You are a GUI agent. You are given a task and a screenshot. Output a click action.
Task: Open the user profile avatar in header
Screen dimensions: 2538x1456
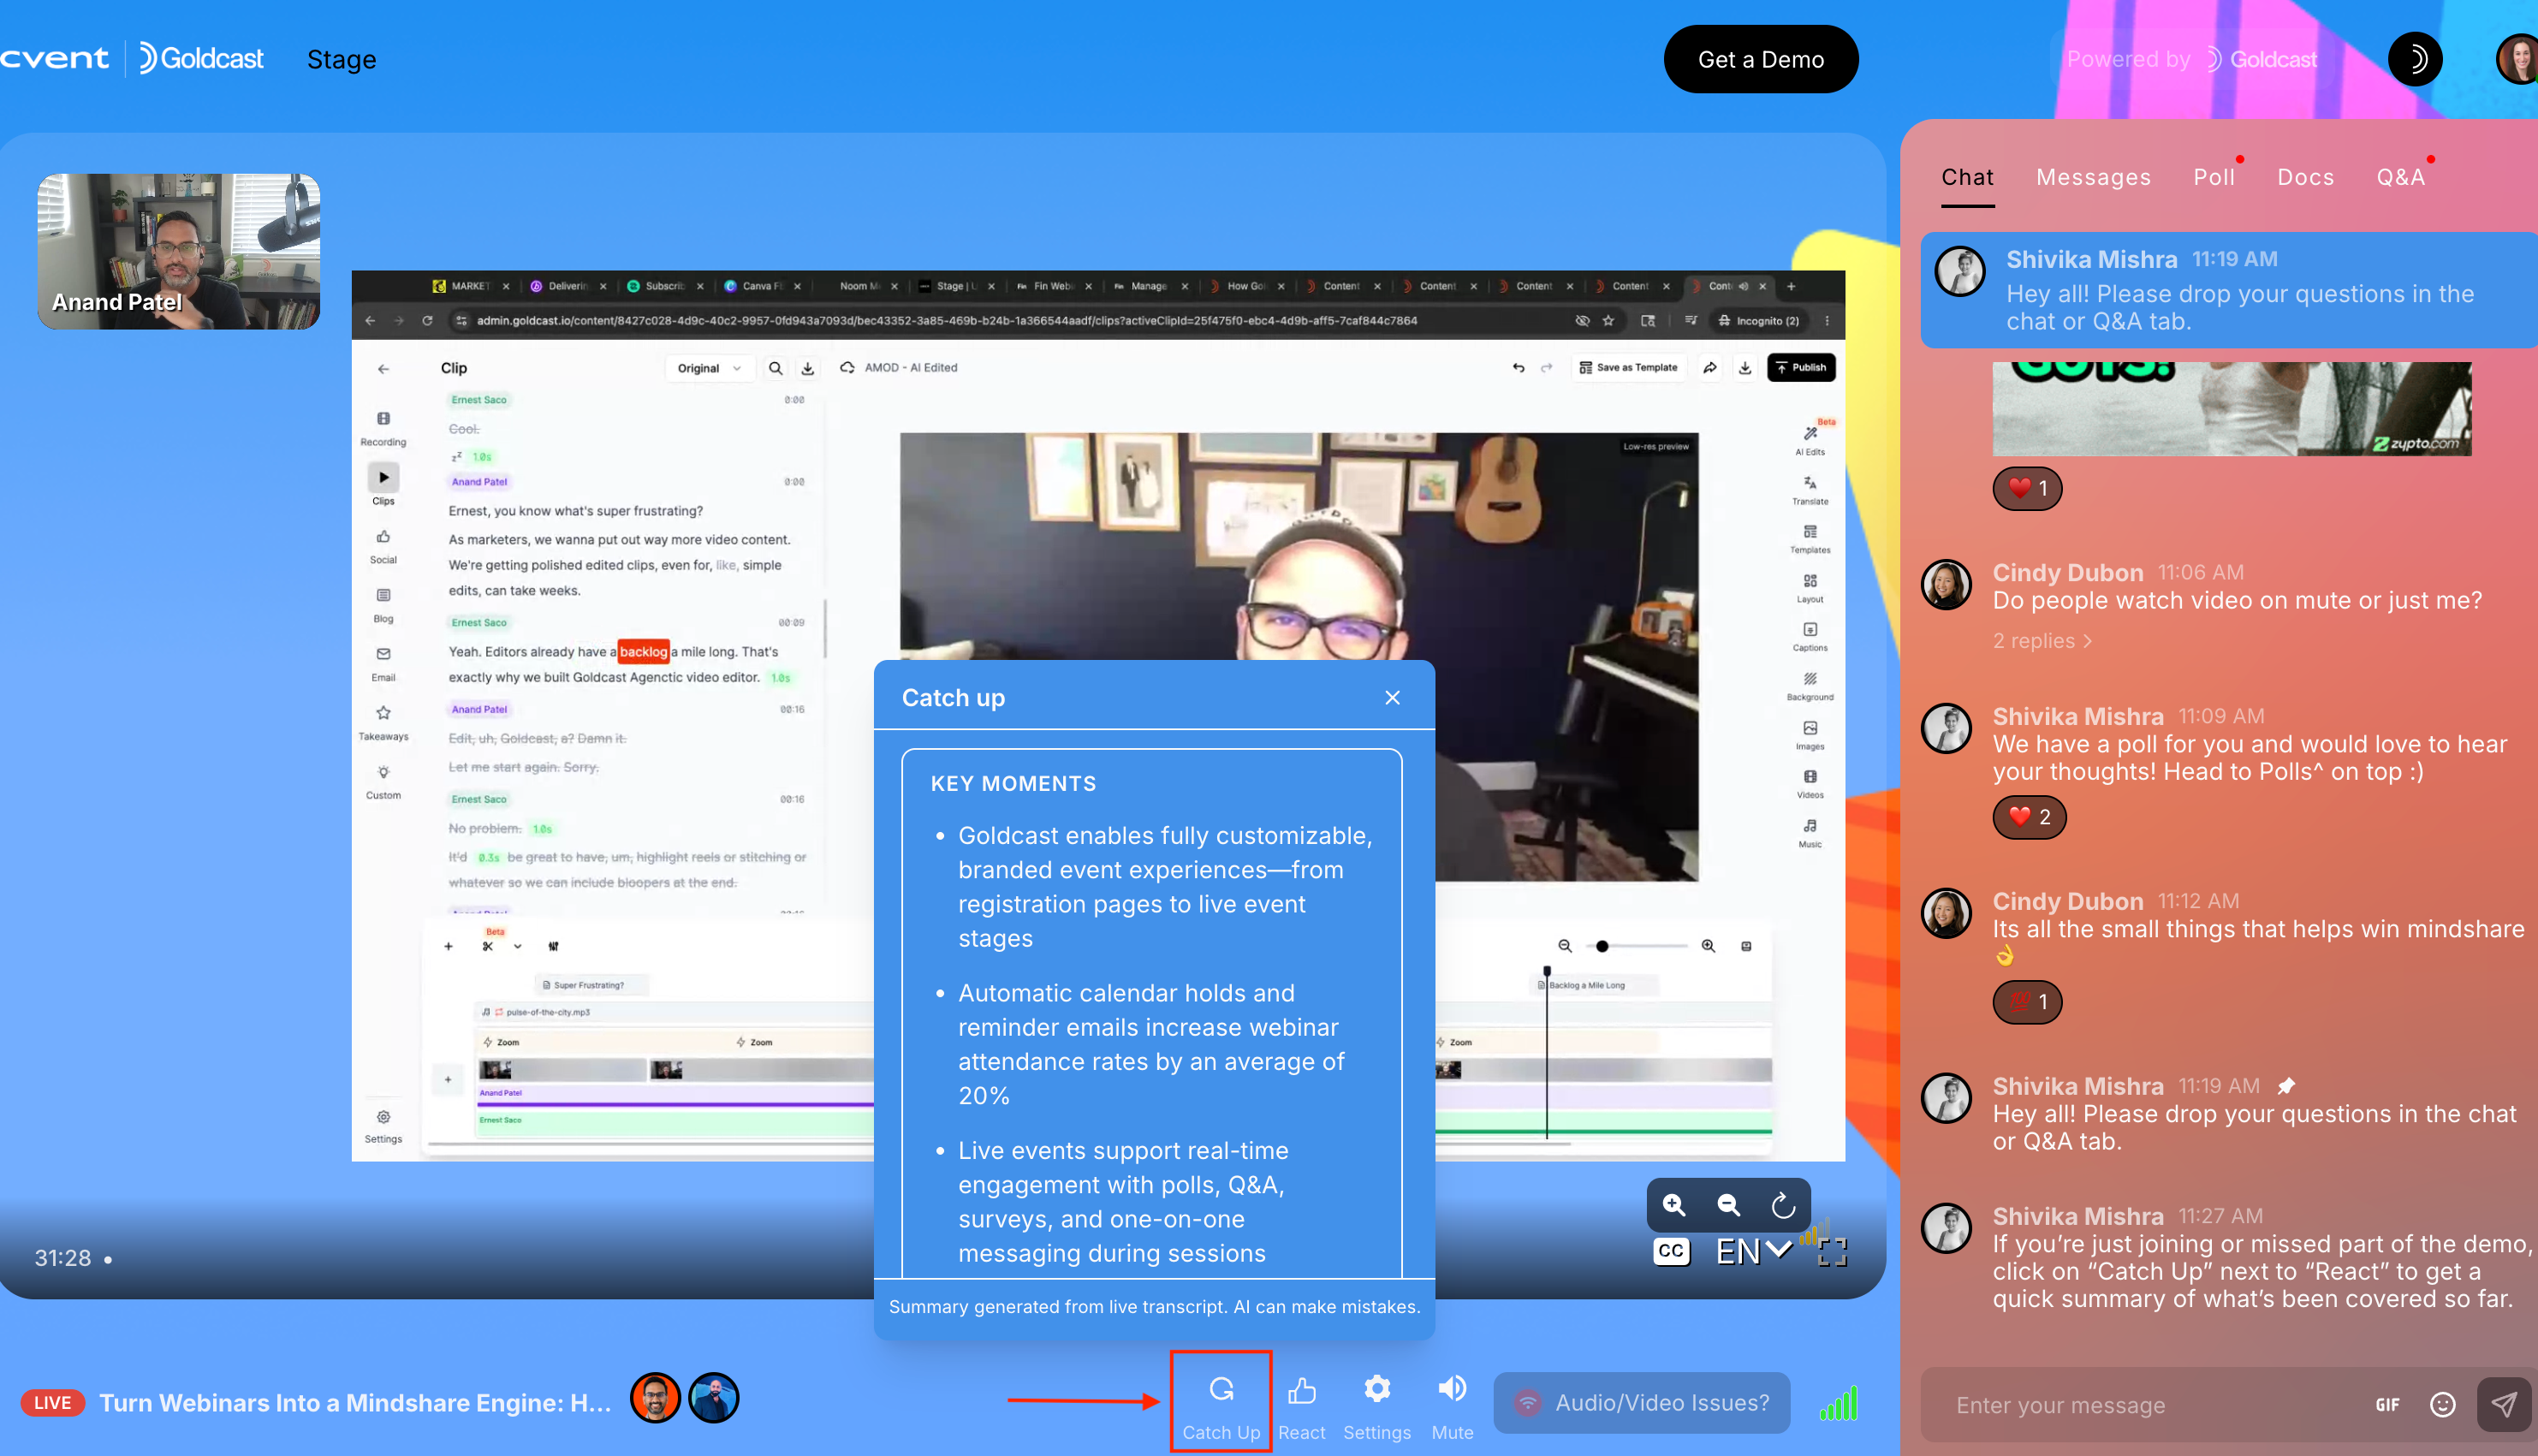(x=2518, y=59)
